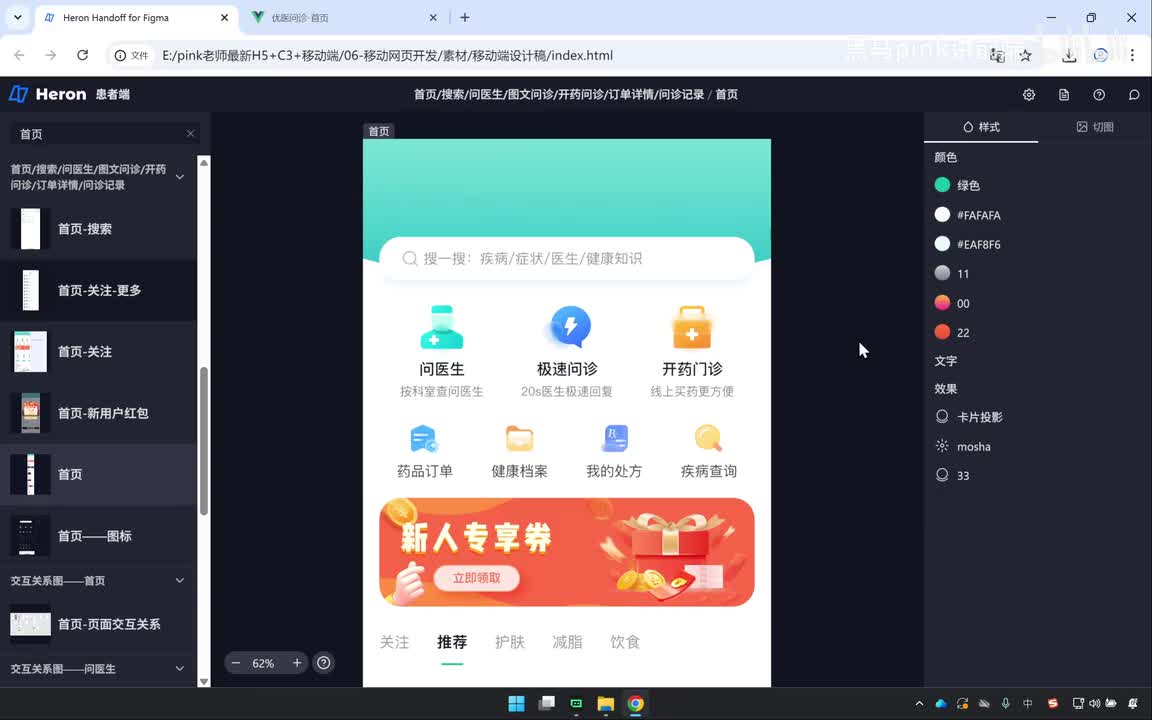This screenshot has width=1152, height=720.
Task: Select the 护肤 tab in the mockup
Action: [x=510, y=642]
